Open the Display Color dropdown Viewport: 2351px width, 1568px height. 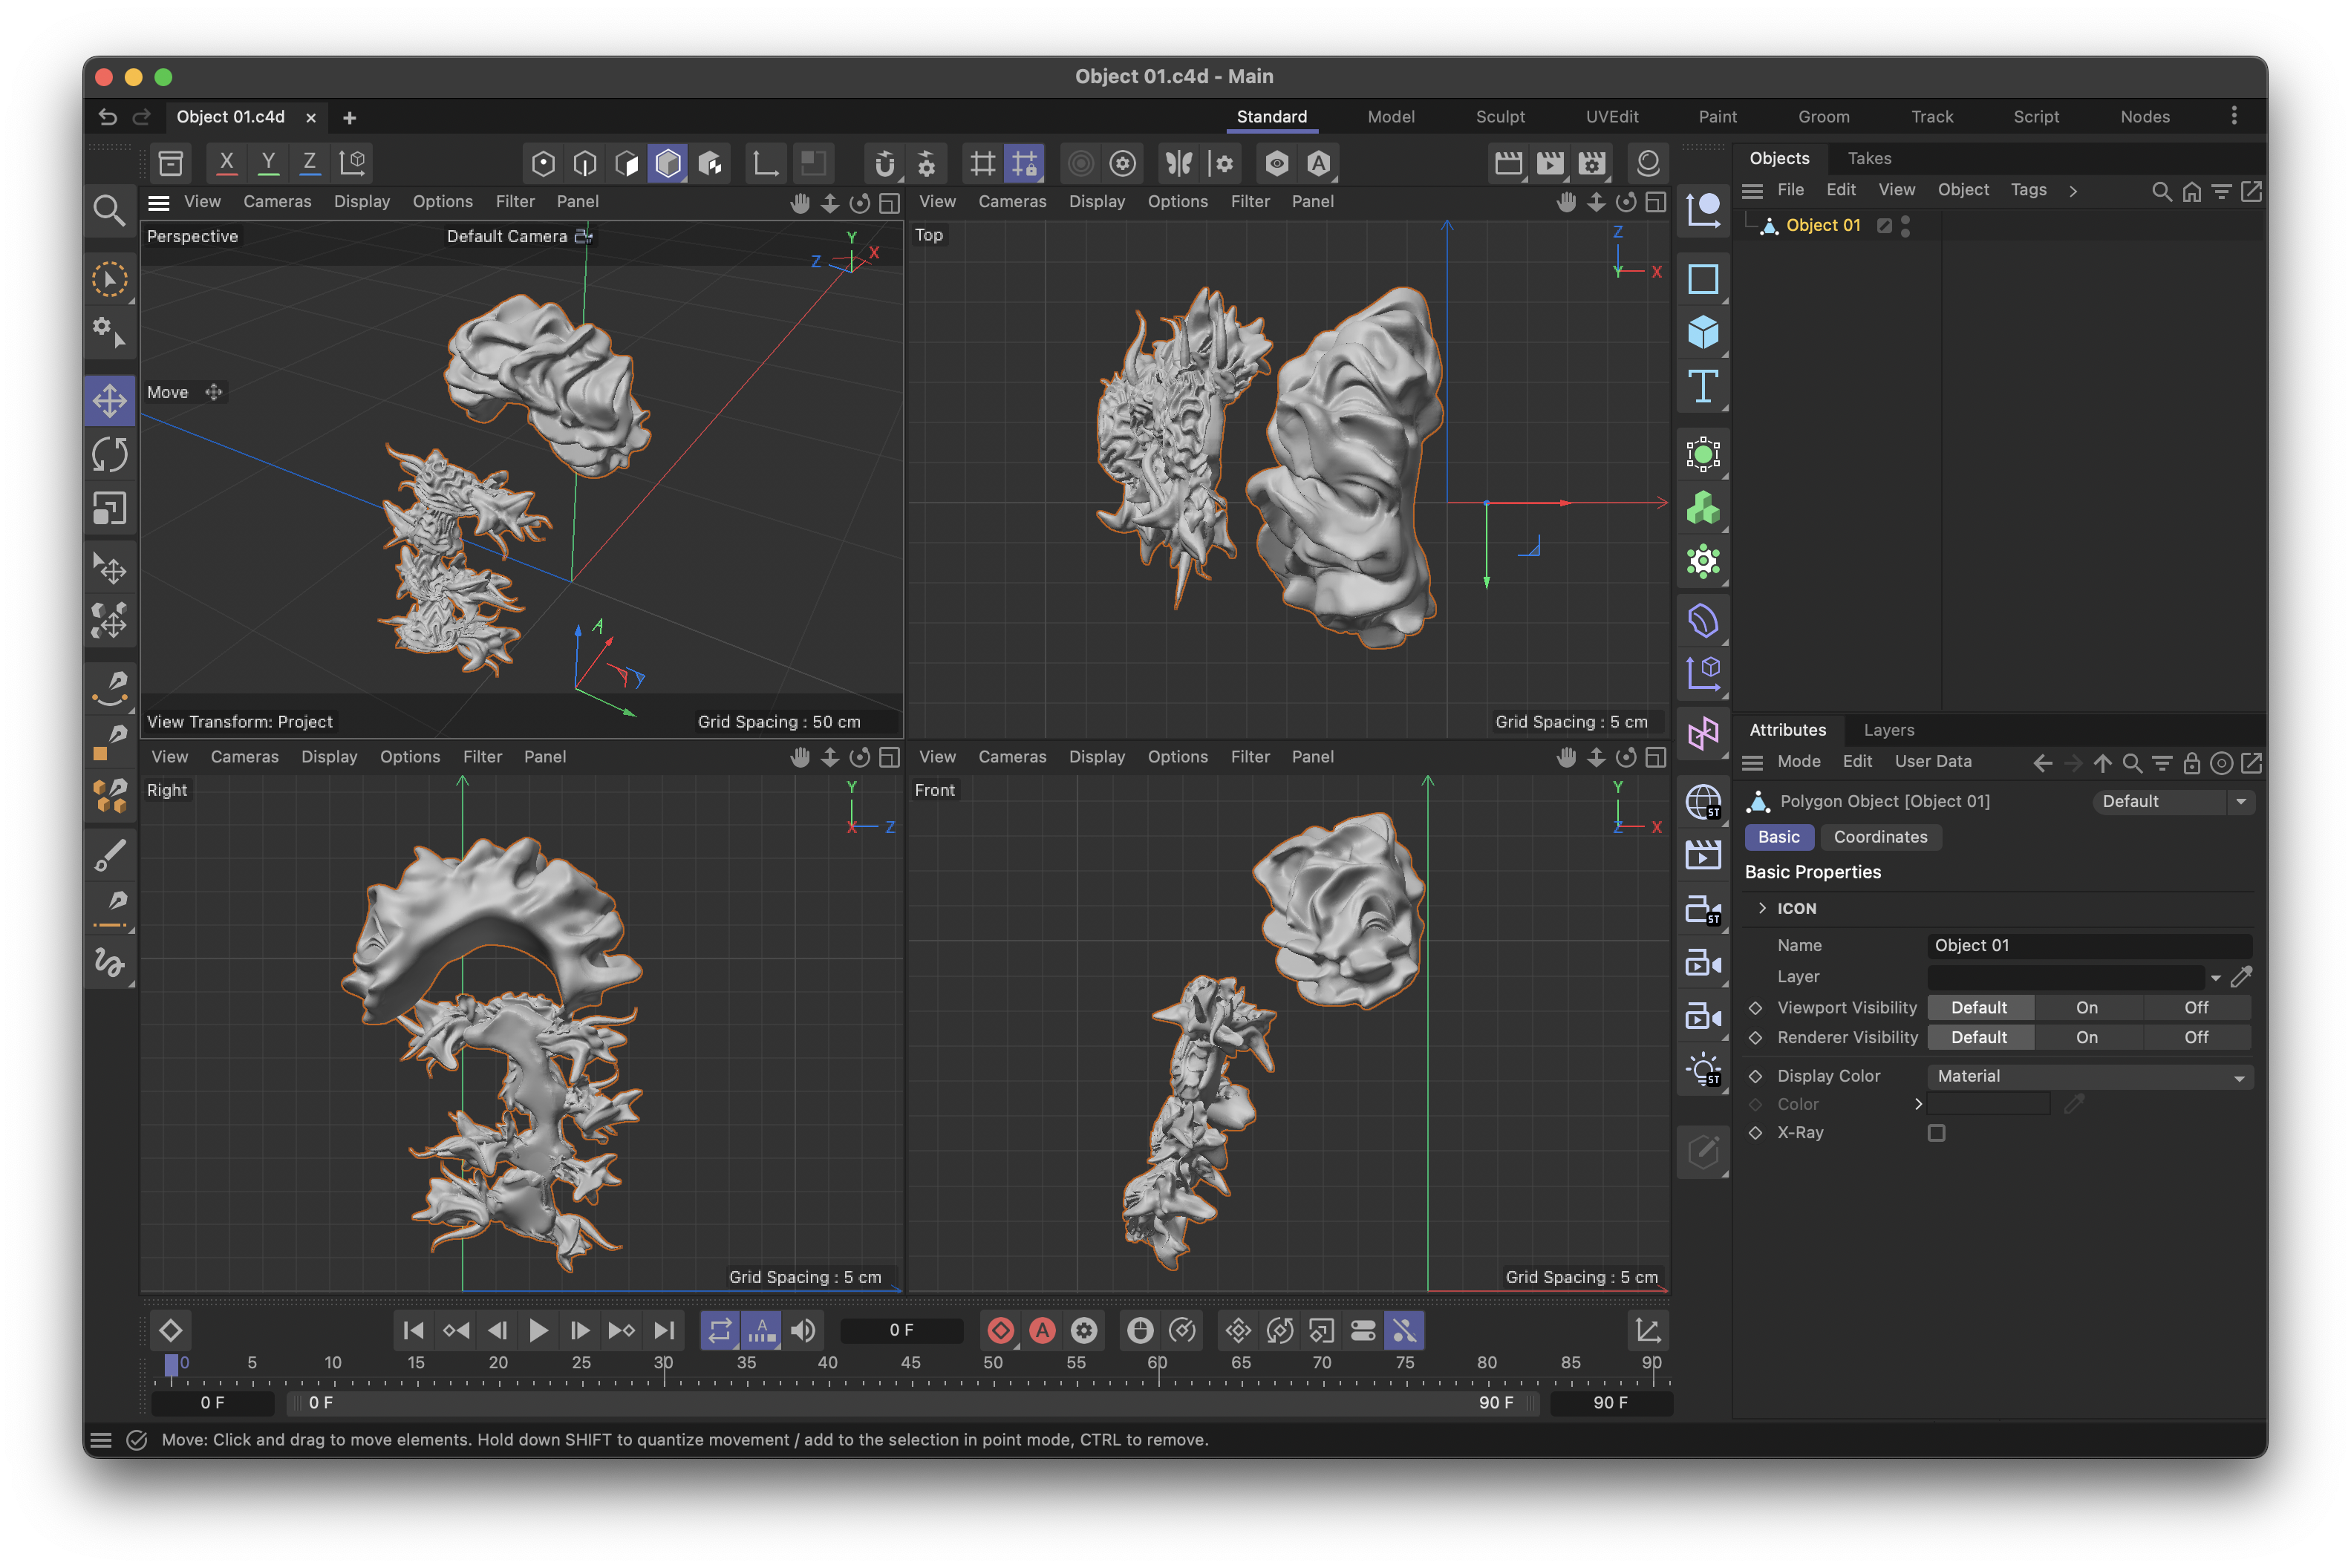pyautogui.click(x=2090, y=1076)
